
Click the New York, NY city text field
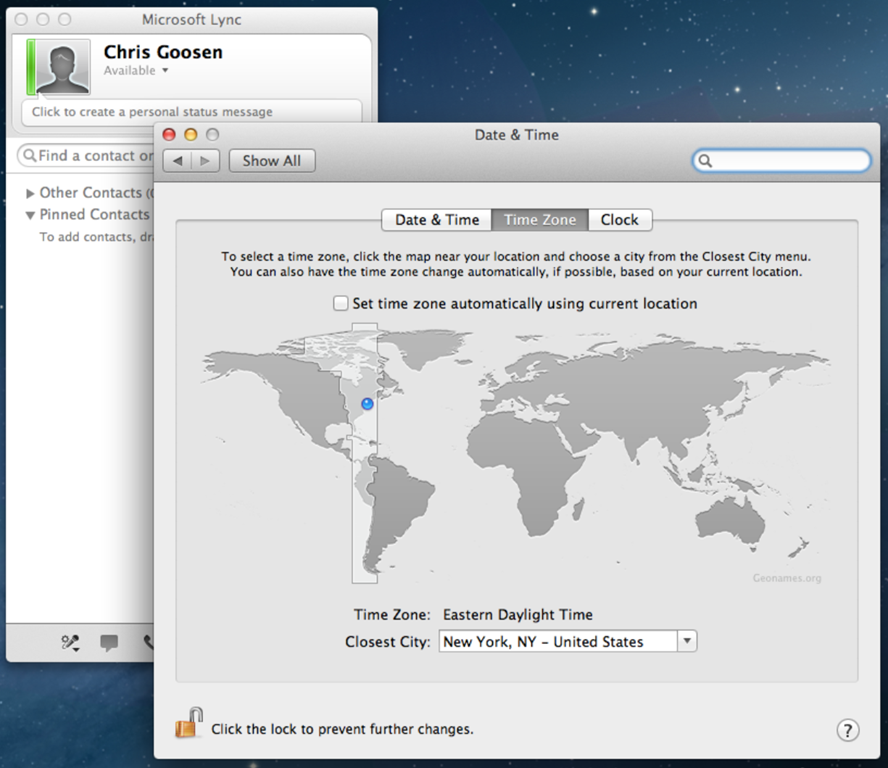[x=558, y=641]
